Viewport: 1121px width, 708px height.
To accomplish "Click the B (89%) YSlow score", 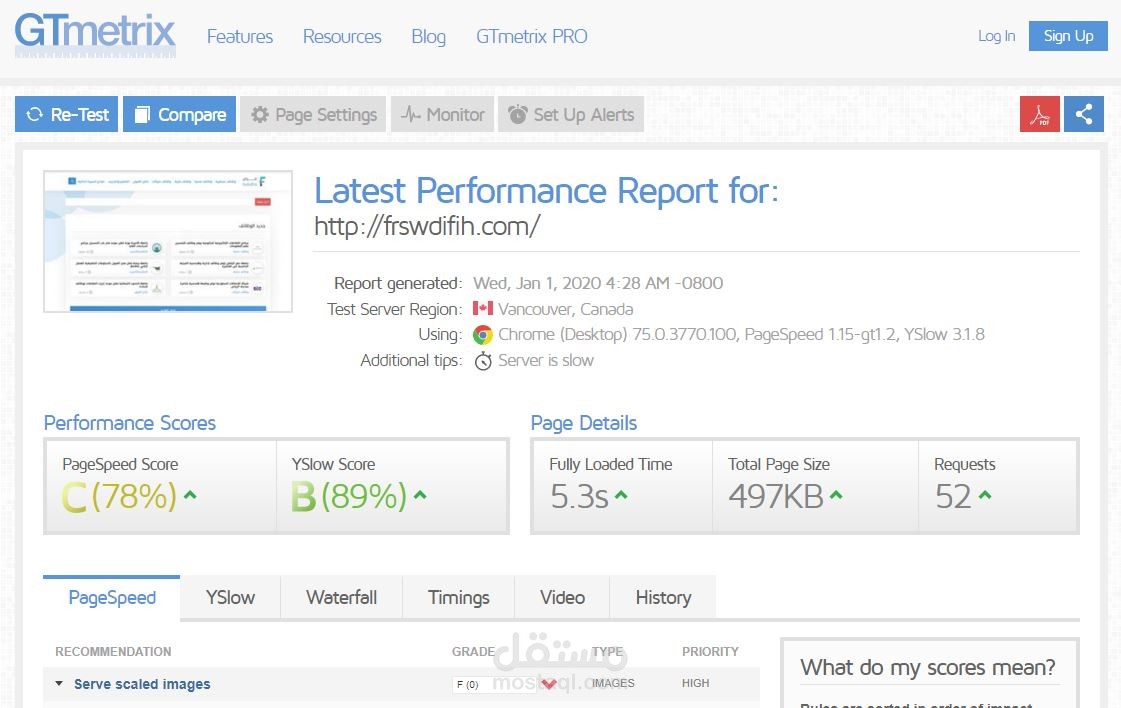I will click(x=349, y=496).
